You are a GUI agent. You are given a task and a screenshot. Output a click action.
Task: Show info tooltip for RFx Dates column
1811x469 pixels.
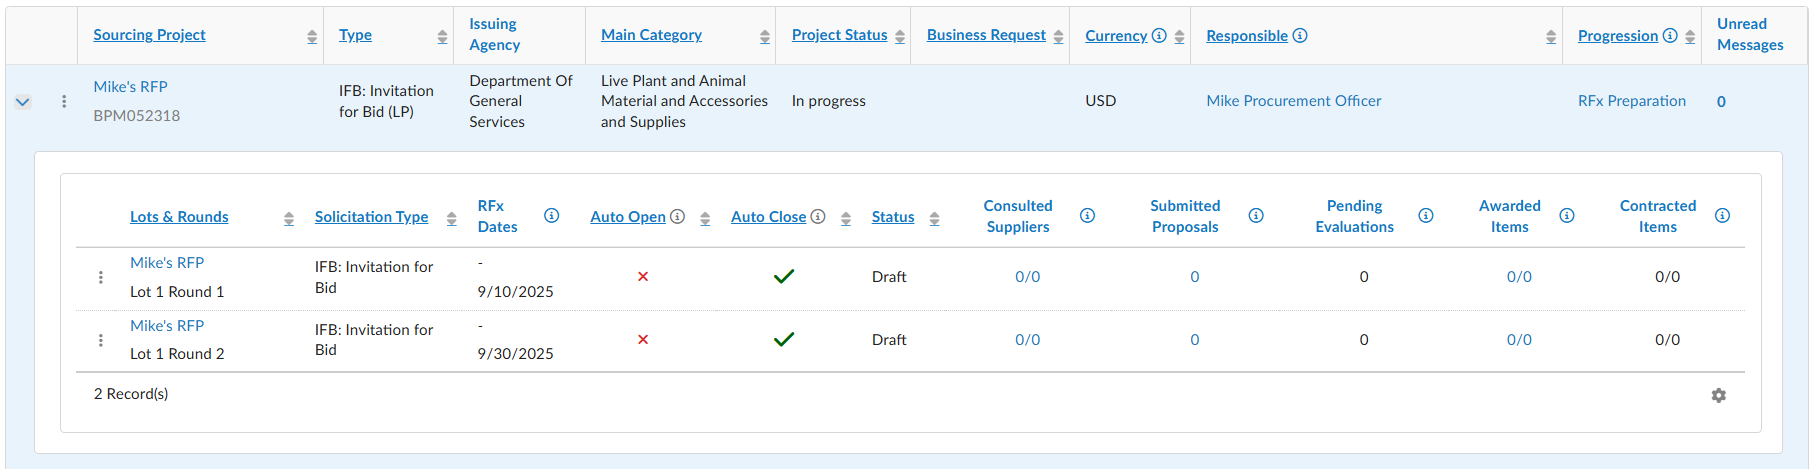pyautogui.click(x=551, y=215)
